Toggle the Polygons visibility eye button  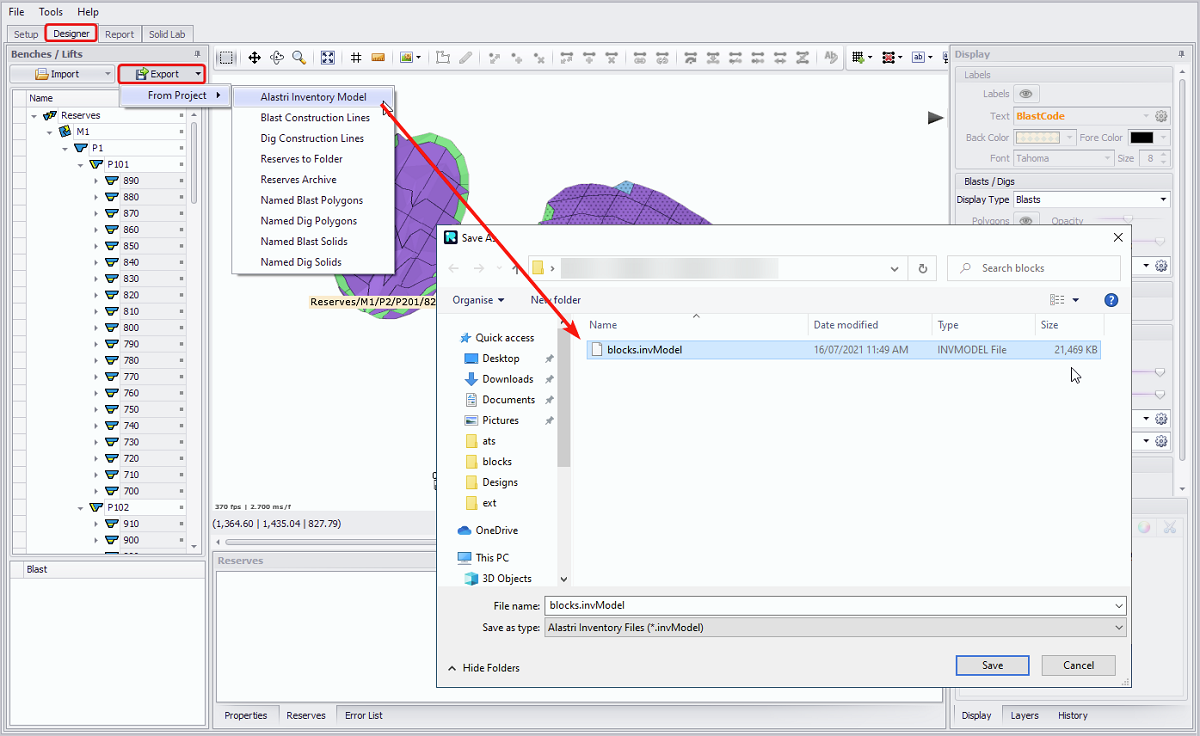[1025, 221]
